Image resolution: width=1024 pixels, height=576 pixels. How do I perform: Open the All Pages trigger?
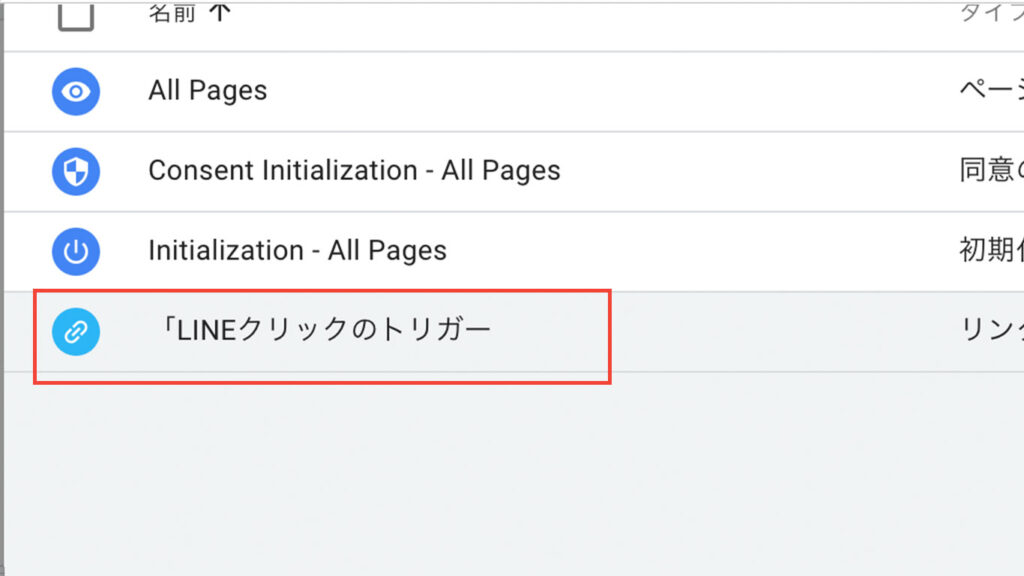click(x=208, y=91)
